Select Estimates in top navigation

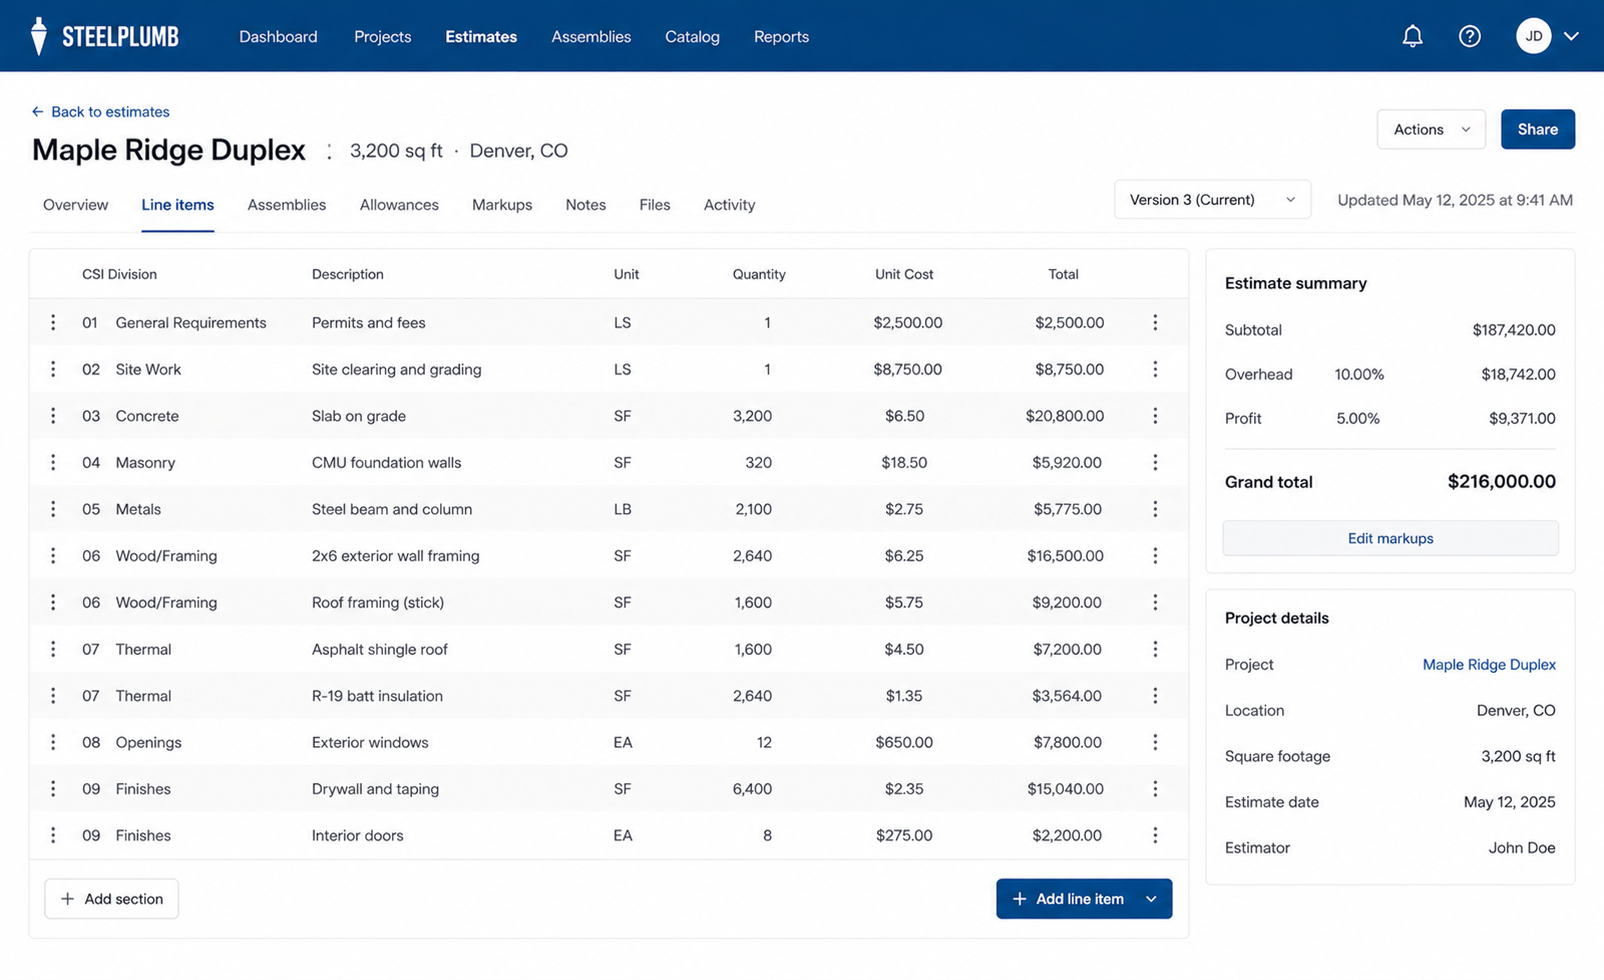(481, 37)
